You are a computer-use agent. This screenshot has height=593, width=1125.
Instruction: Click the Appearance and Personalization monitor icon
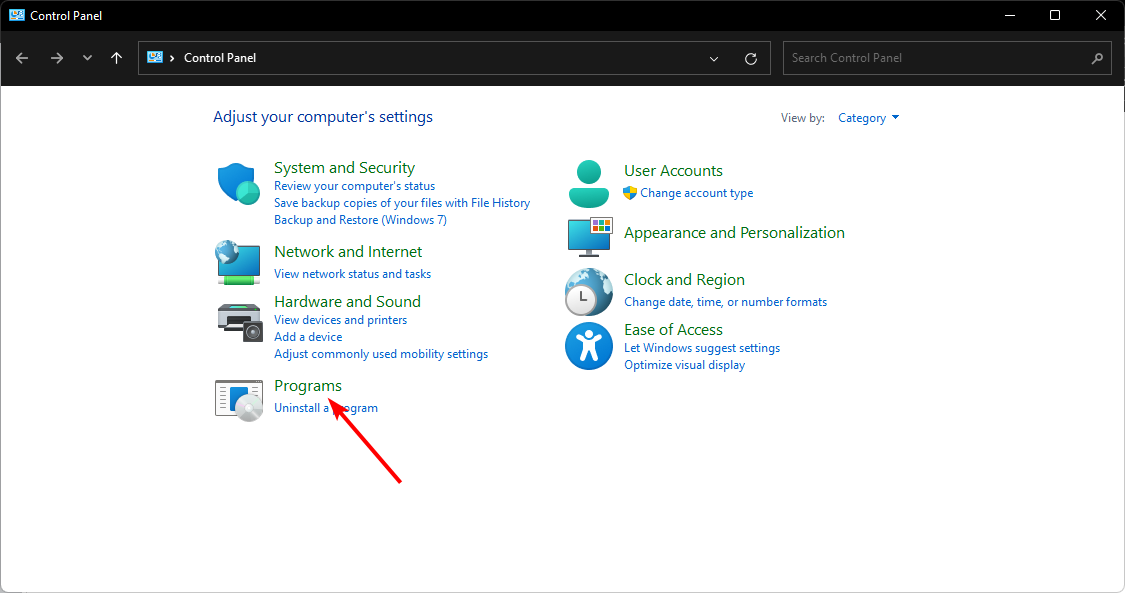pyautogui.click(x=589, y=236)
